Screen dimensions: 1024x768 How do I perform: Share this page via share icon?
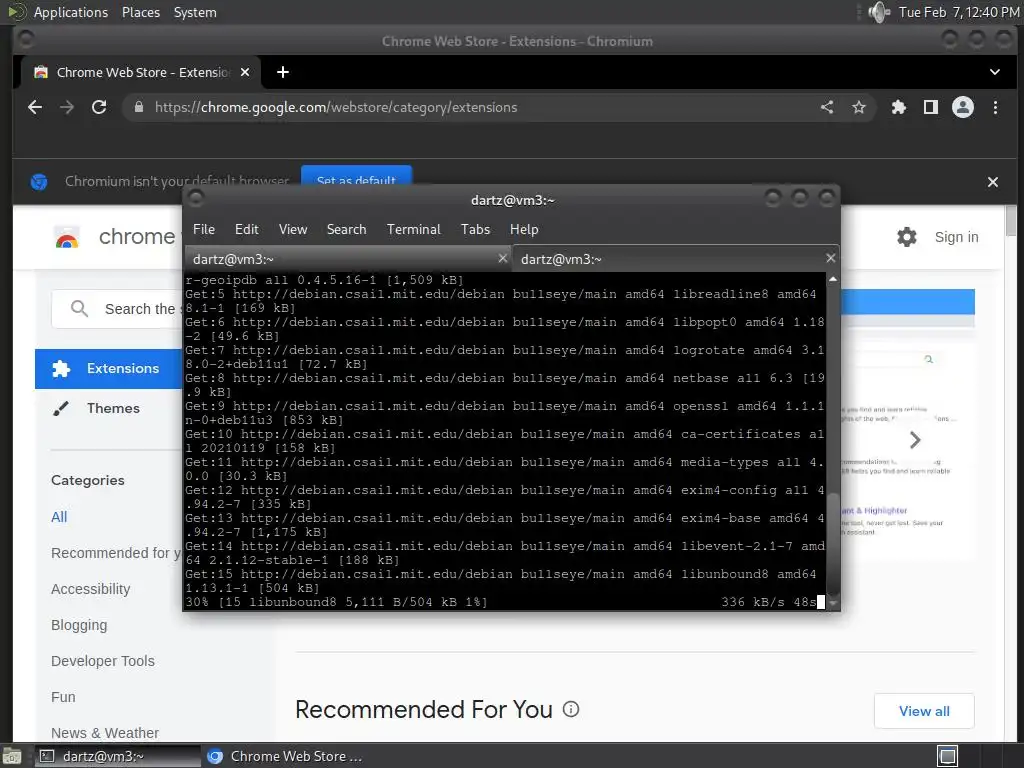click(x=827, y=107)
